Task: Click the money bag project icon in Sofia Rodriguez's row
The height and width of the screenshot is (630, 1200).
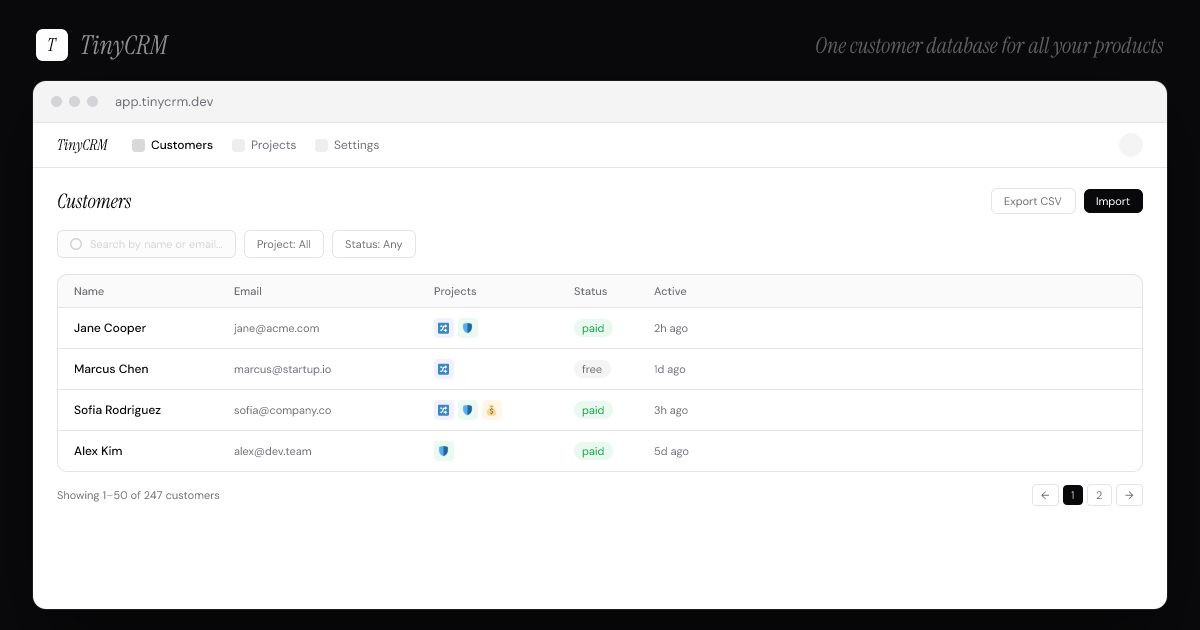Action: [492, 410]
